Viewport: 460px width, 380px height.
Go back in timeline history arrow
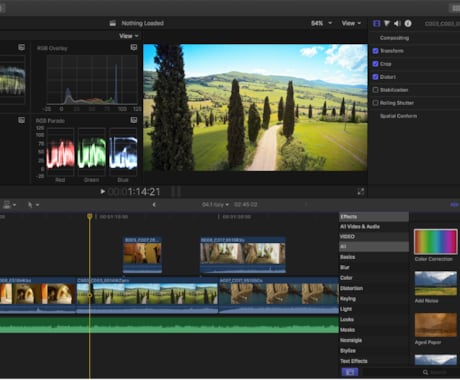tap(154, 204)
